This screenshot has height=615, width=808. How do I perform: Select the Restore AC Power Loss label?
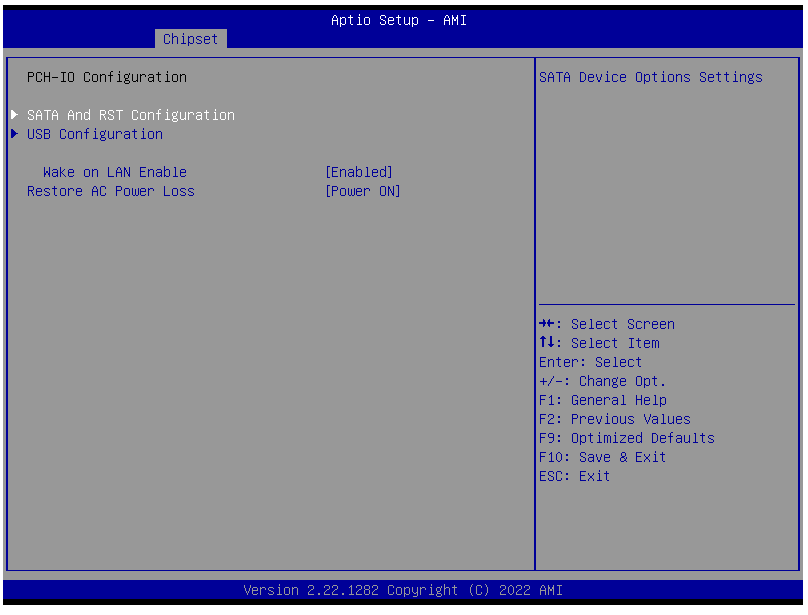[x=111, y=191]
